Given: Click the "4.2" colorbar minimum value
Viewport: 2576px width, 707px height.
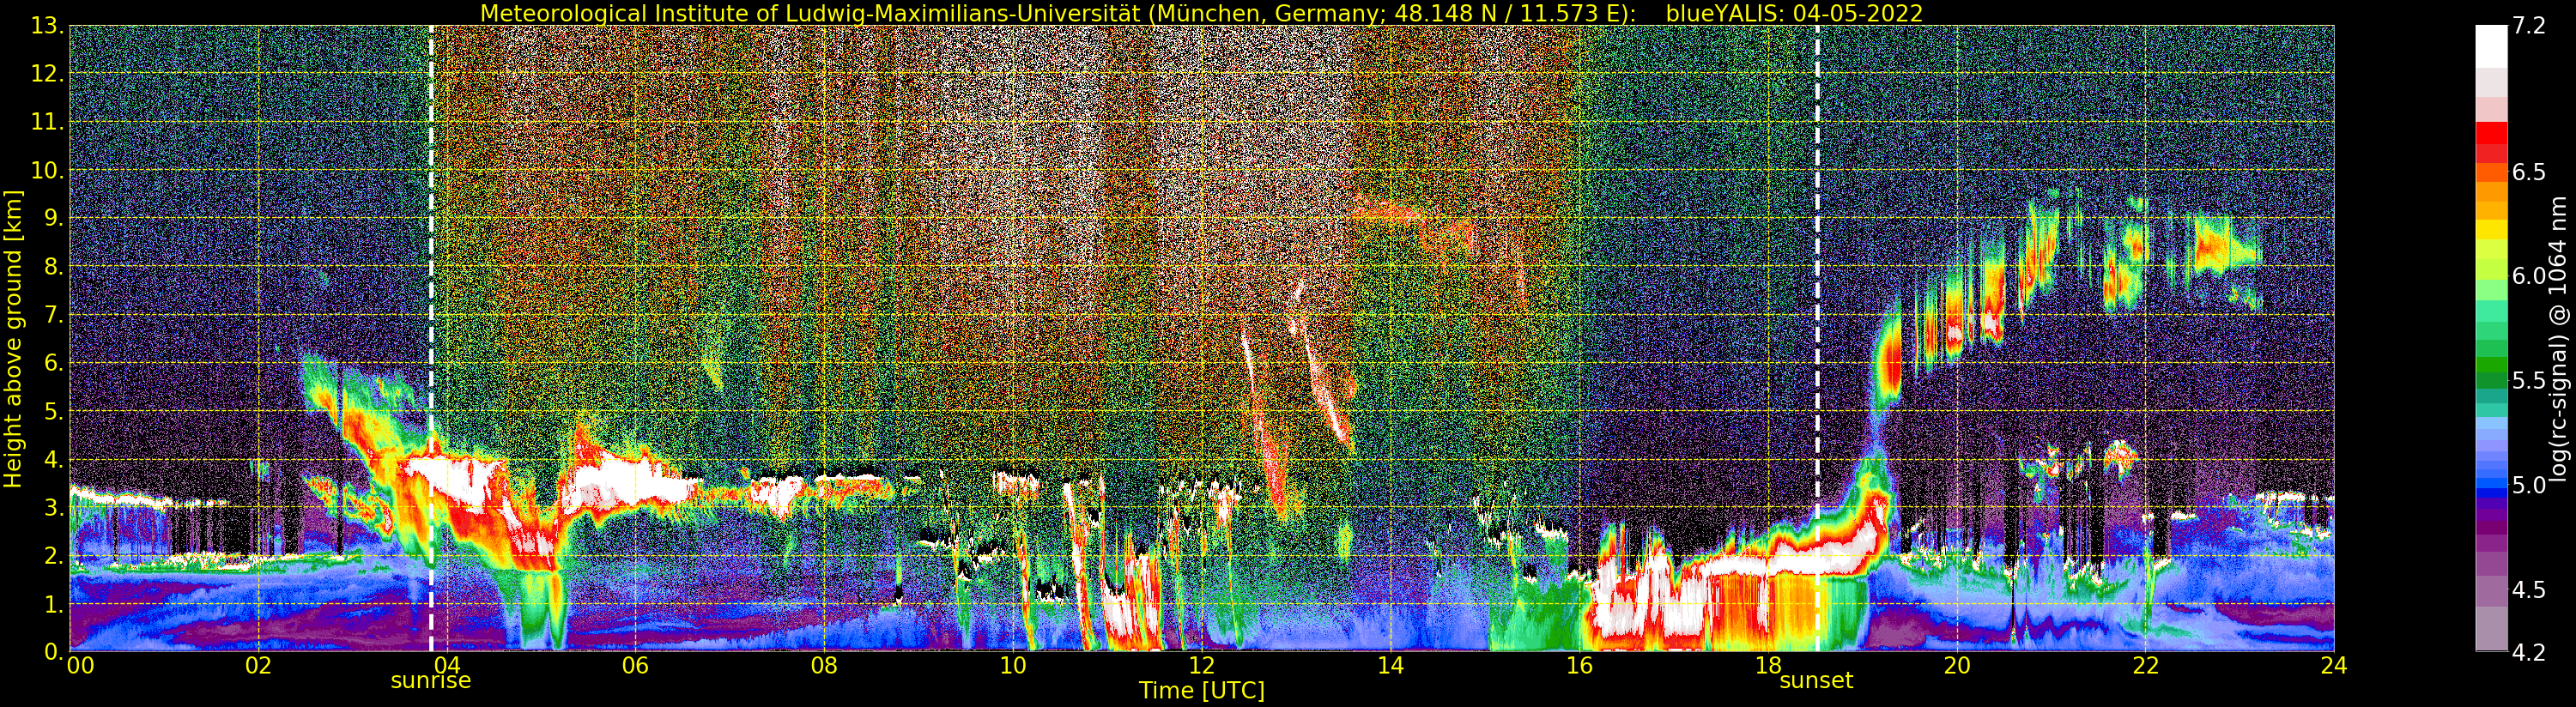Looking at the screenshot, I should pos(2529,652).
